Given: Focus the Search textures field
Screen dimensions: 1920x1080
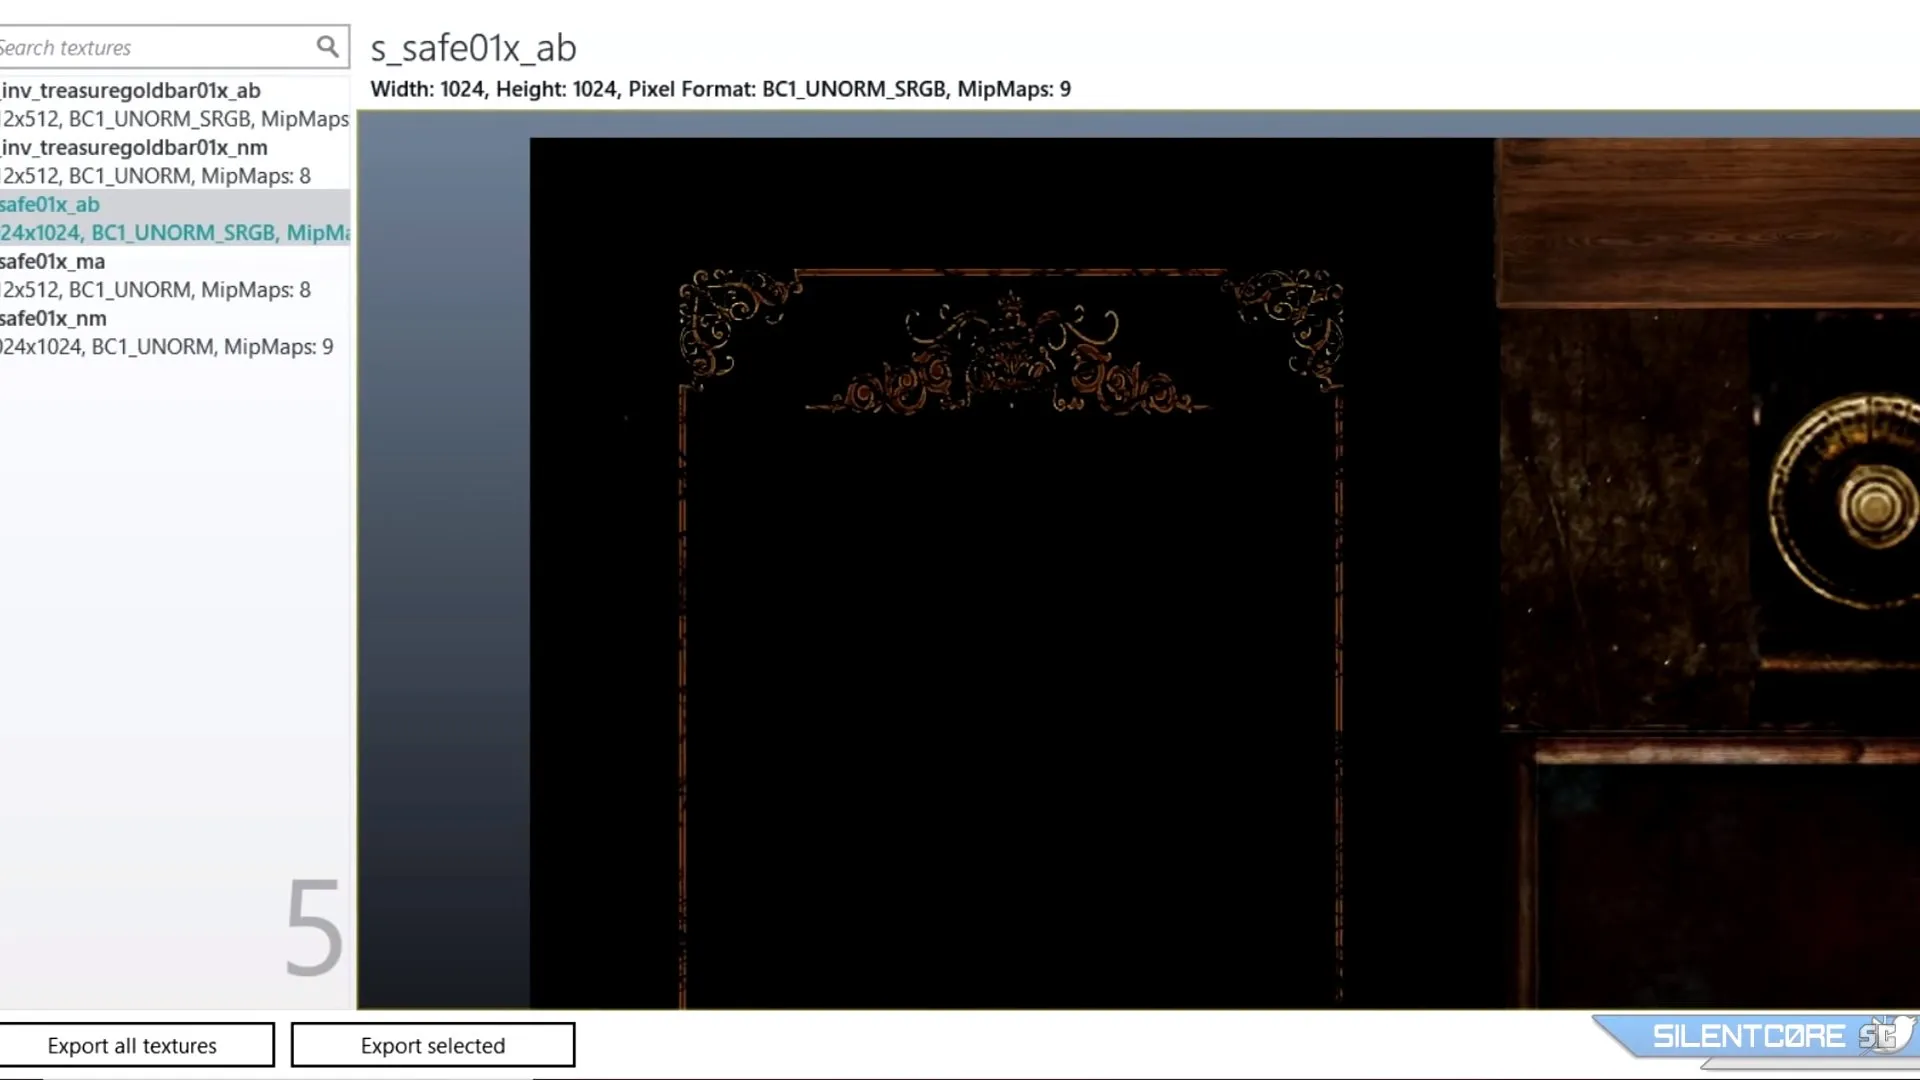Looking at the screenshot, I should 150,47.
